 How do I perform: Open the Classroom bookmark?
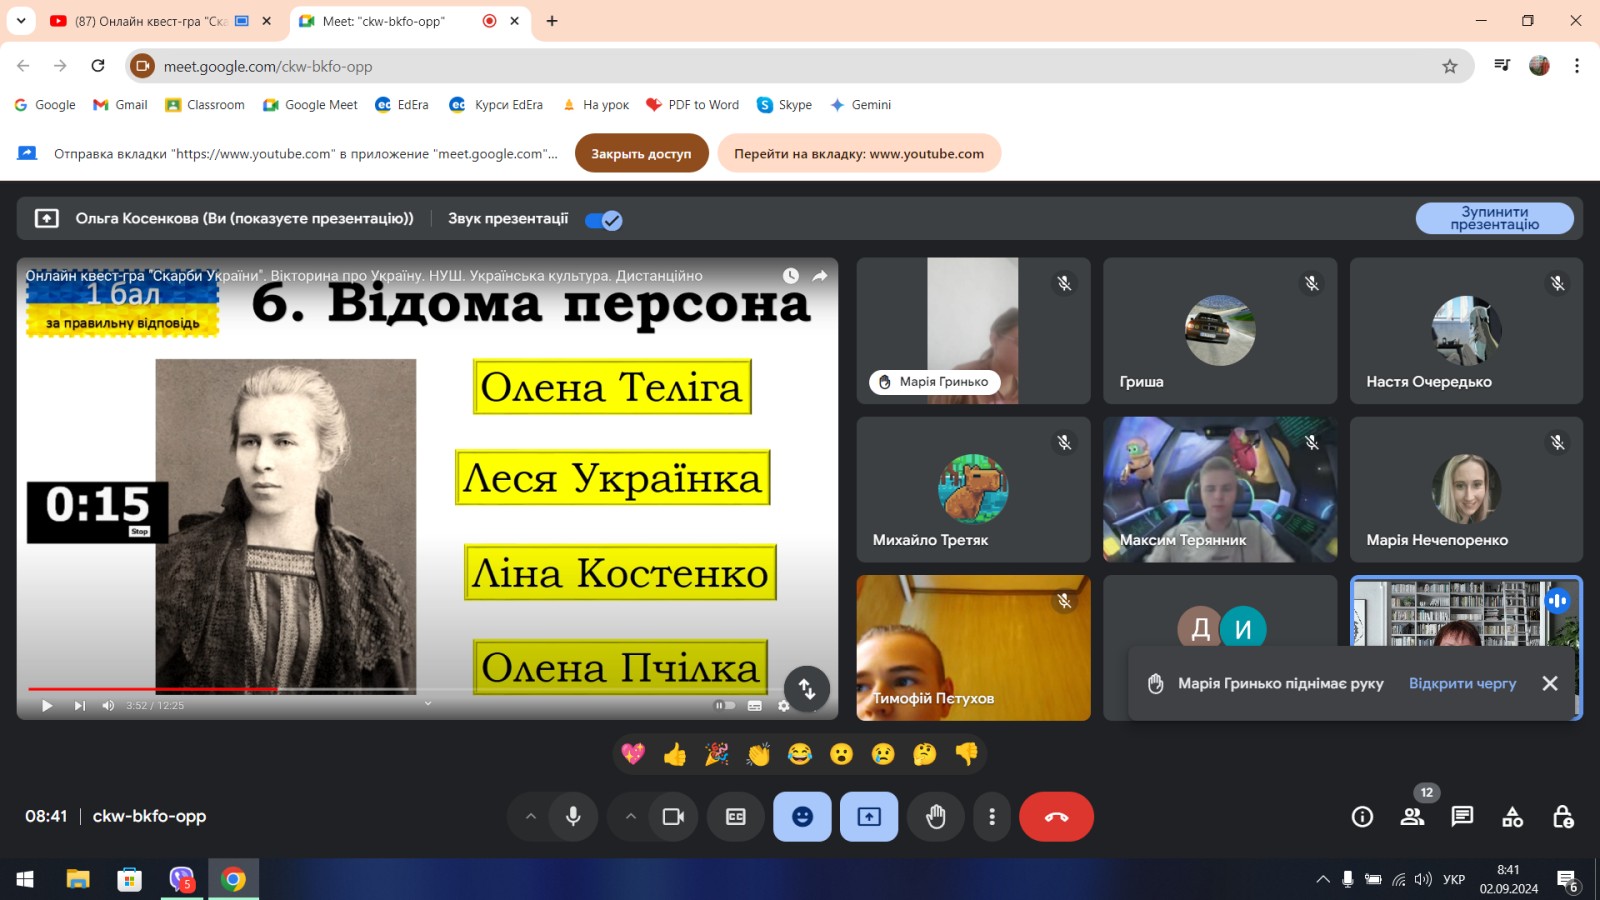(205, 105)
